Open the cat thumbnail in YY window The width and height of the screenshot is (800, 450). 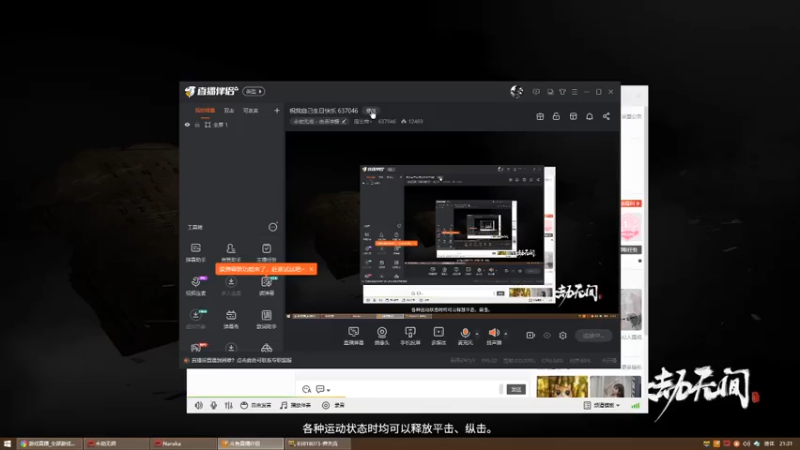point(562,386)
